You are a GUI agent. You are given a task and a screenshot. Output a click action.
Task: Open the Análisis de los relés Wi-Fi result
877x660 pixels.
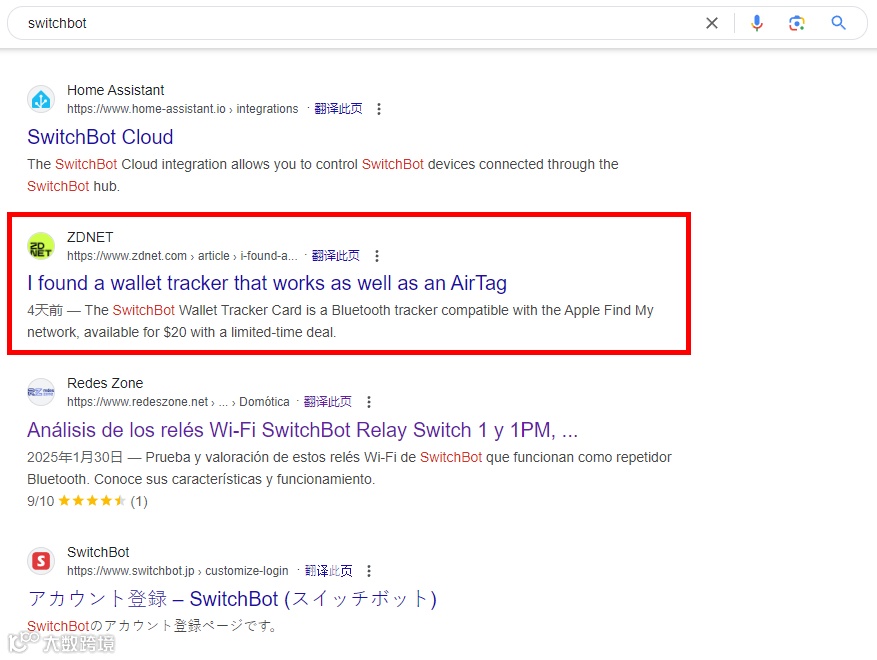[302, 430]
